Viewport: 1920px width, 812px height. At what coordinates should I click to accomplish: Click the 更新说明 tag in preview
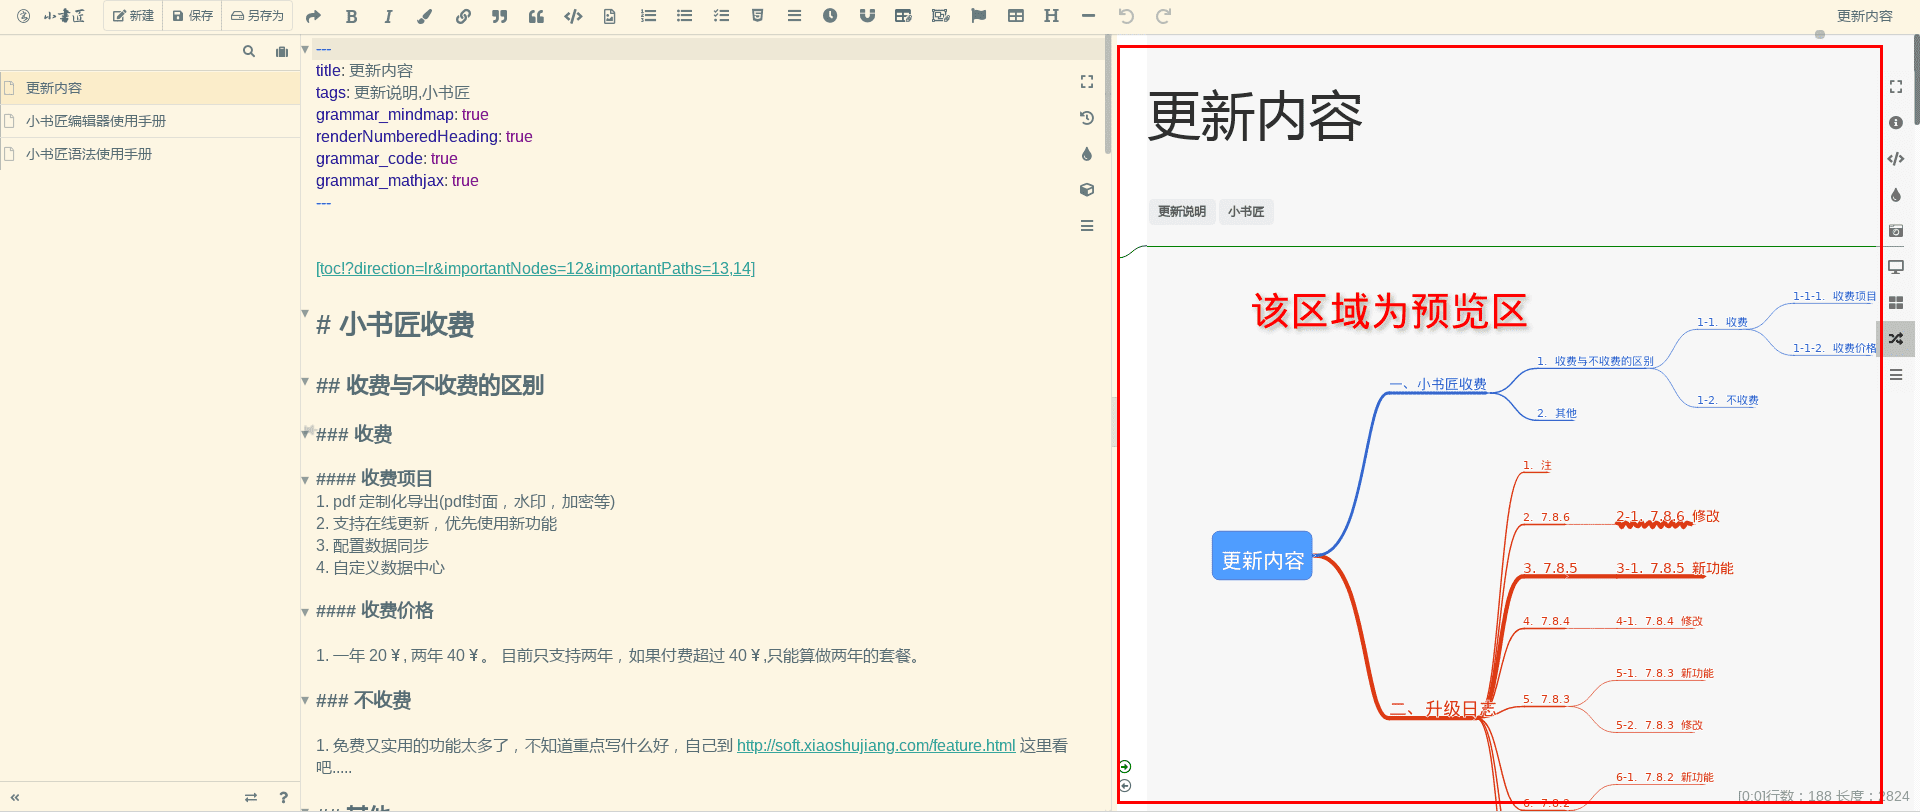click(x=1182, y=211)
